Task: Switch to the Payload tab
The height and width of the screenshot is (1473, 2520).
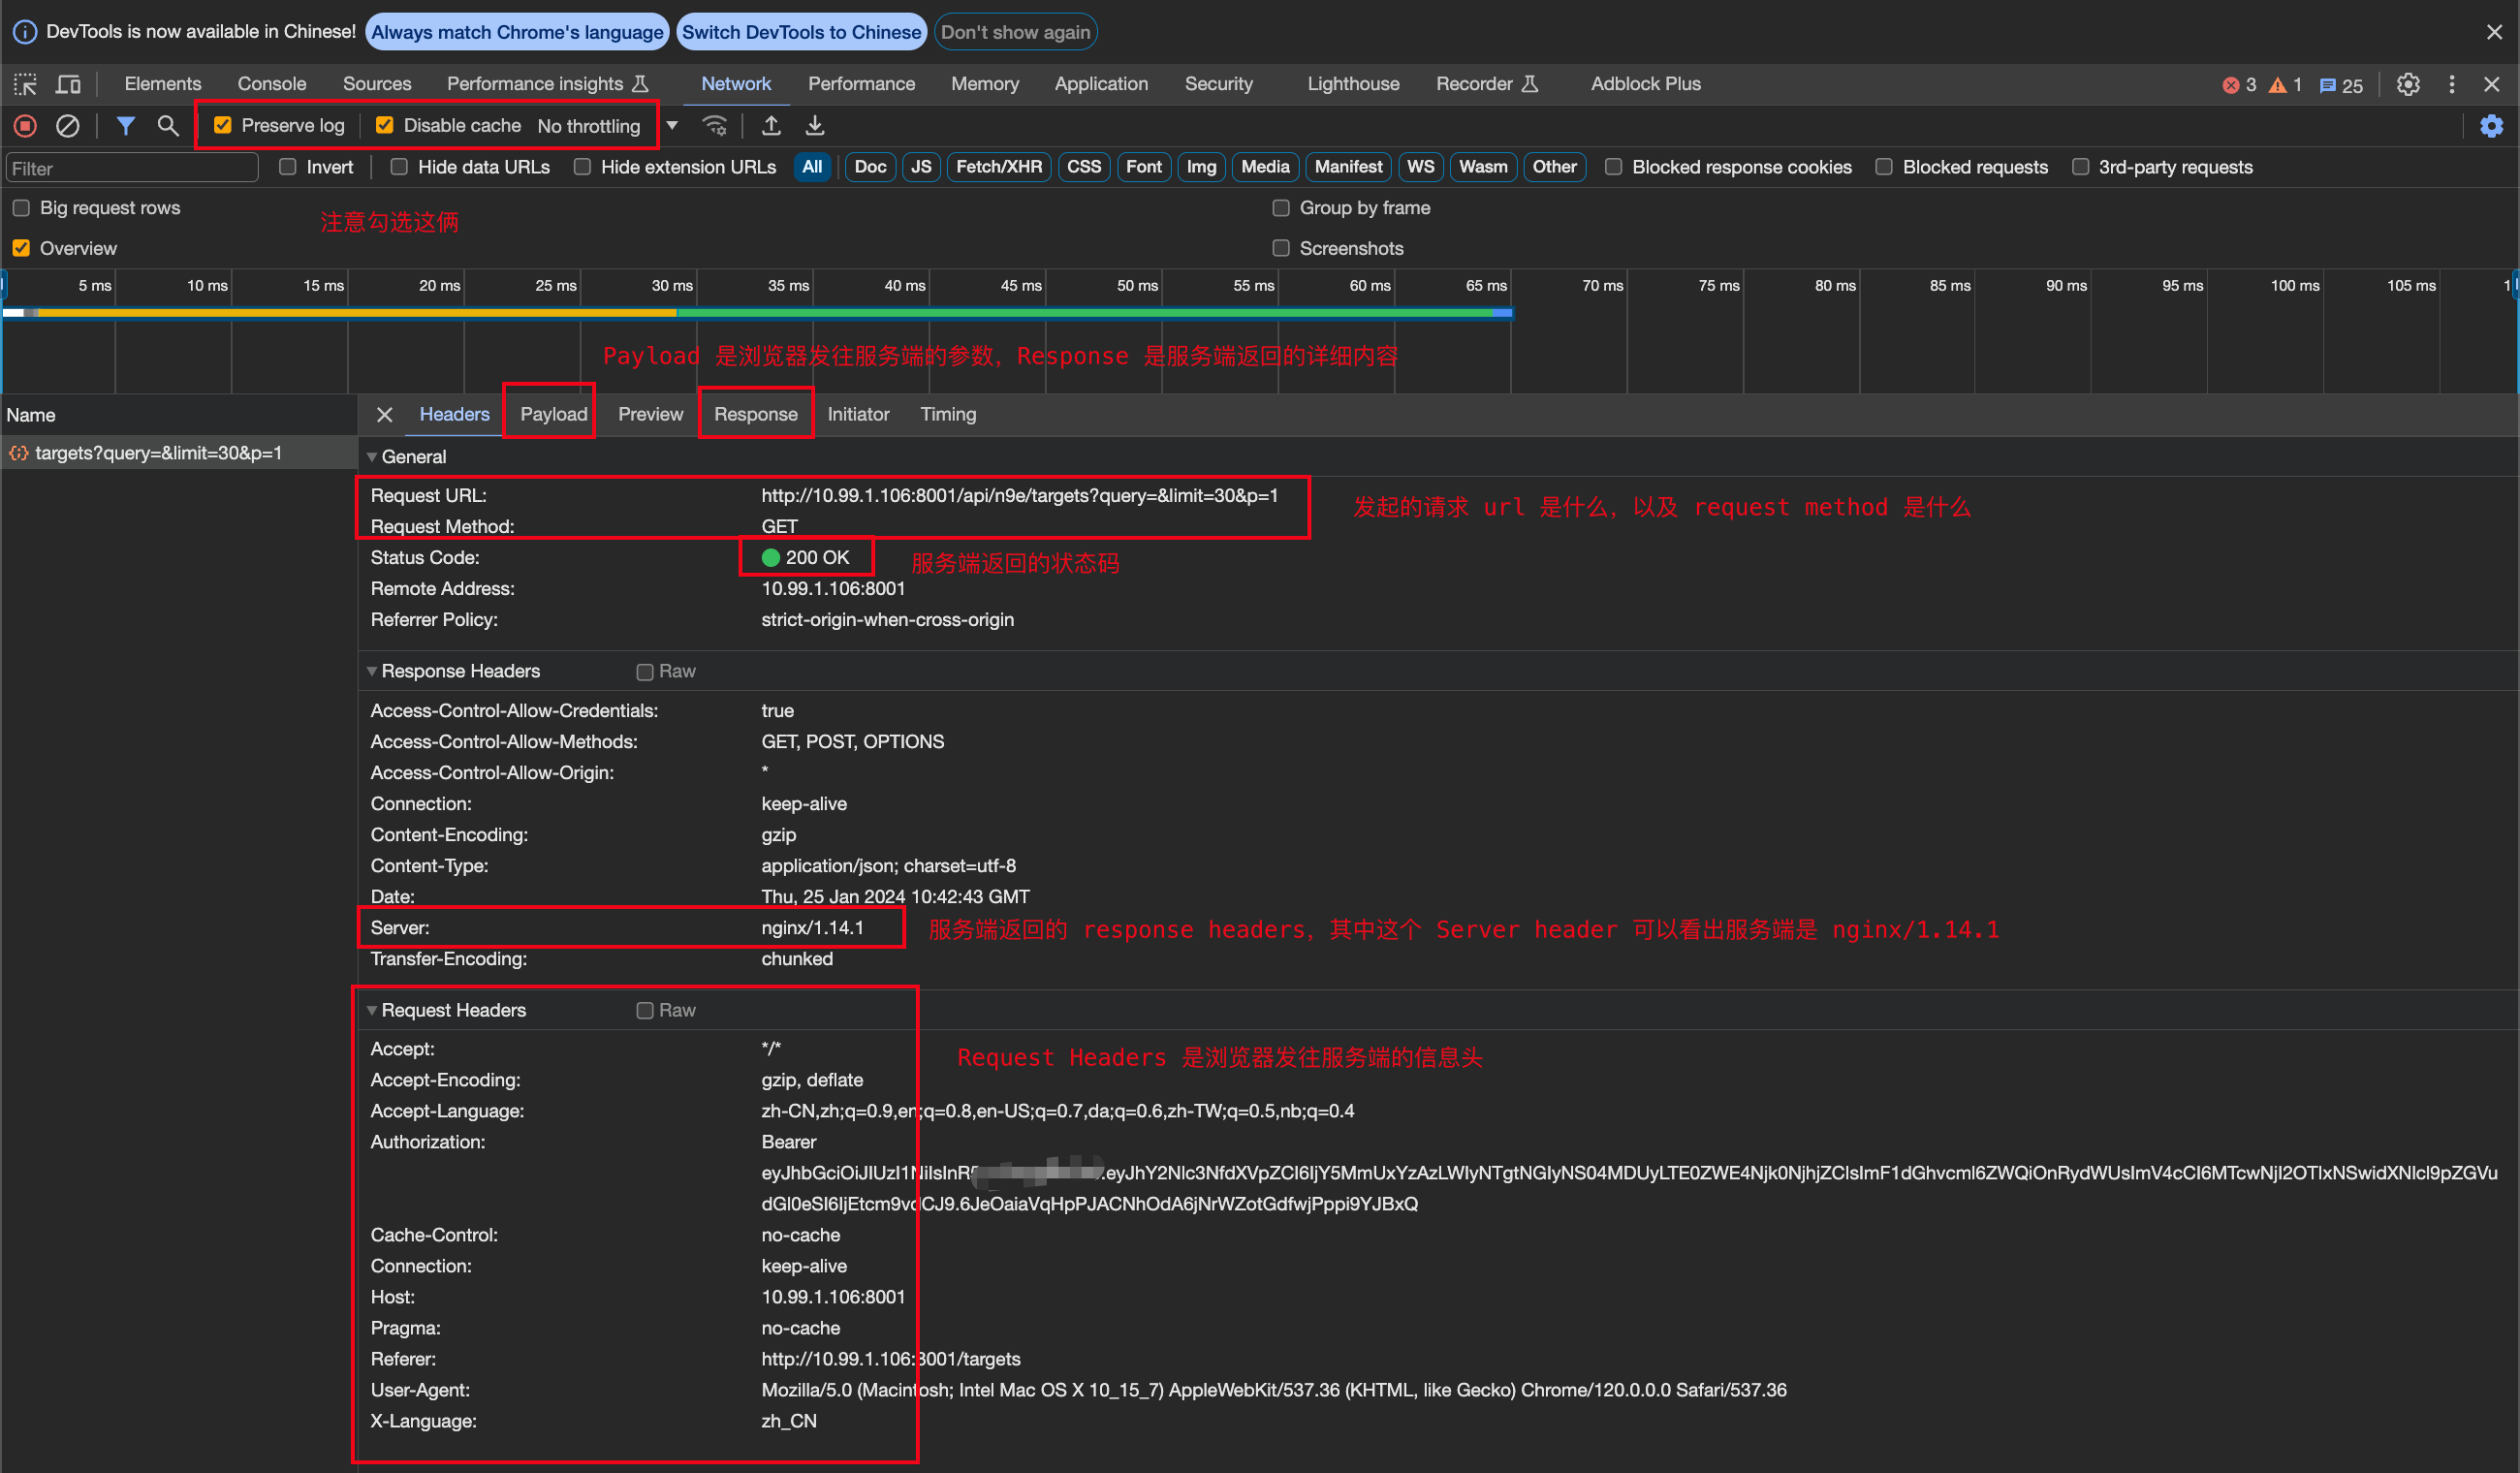Action: coord(553,414)
